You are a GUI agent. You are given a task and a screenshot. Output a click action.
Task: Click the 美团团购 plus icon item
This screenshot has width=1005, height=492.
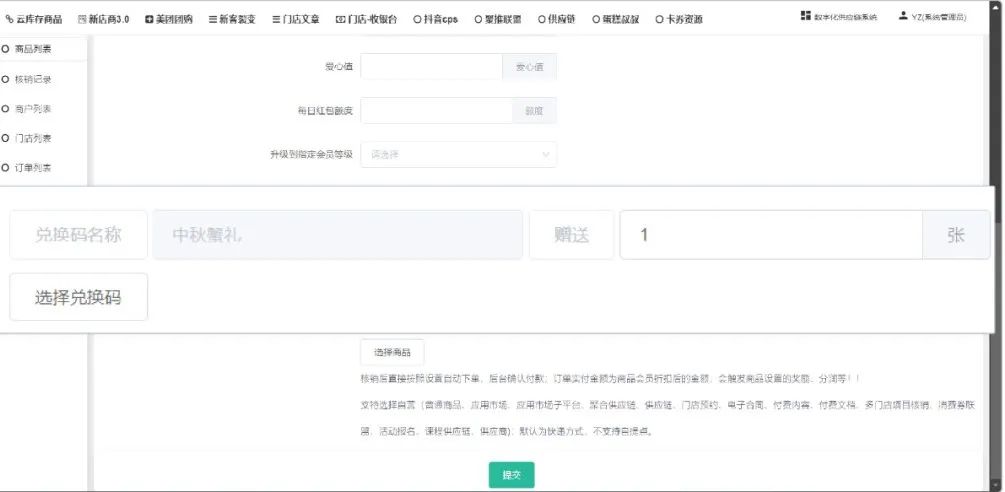coord(169,19)
